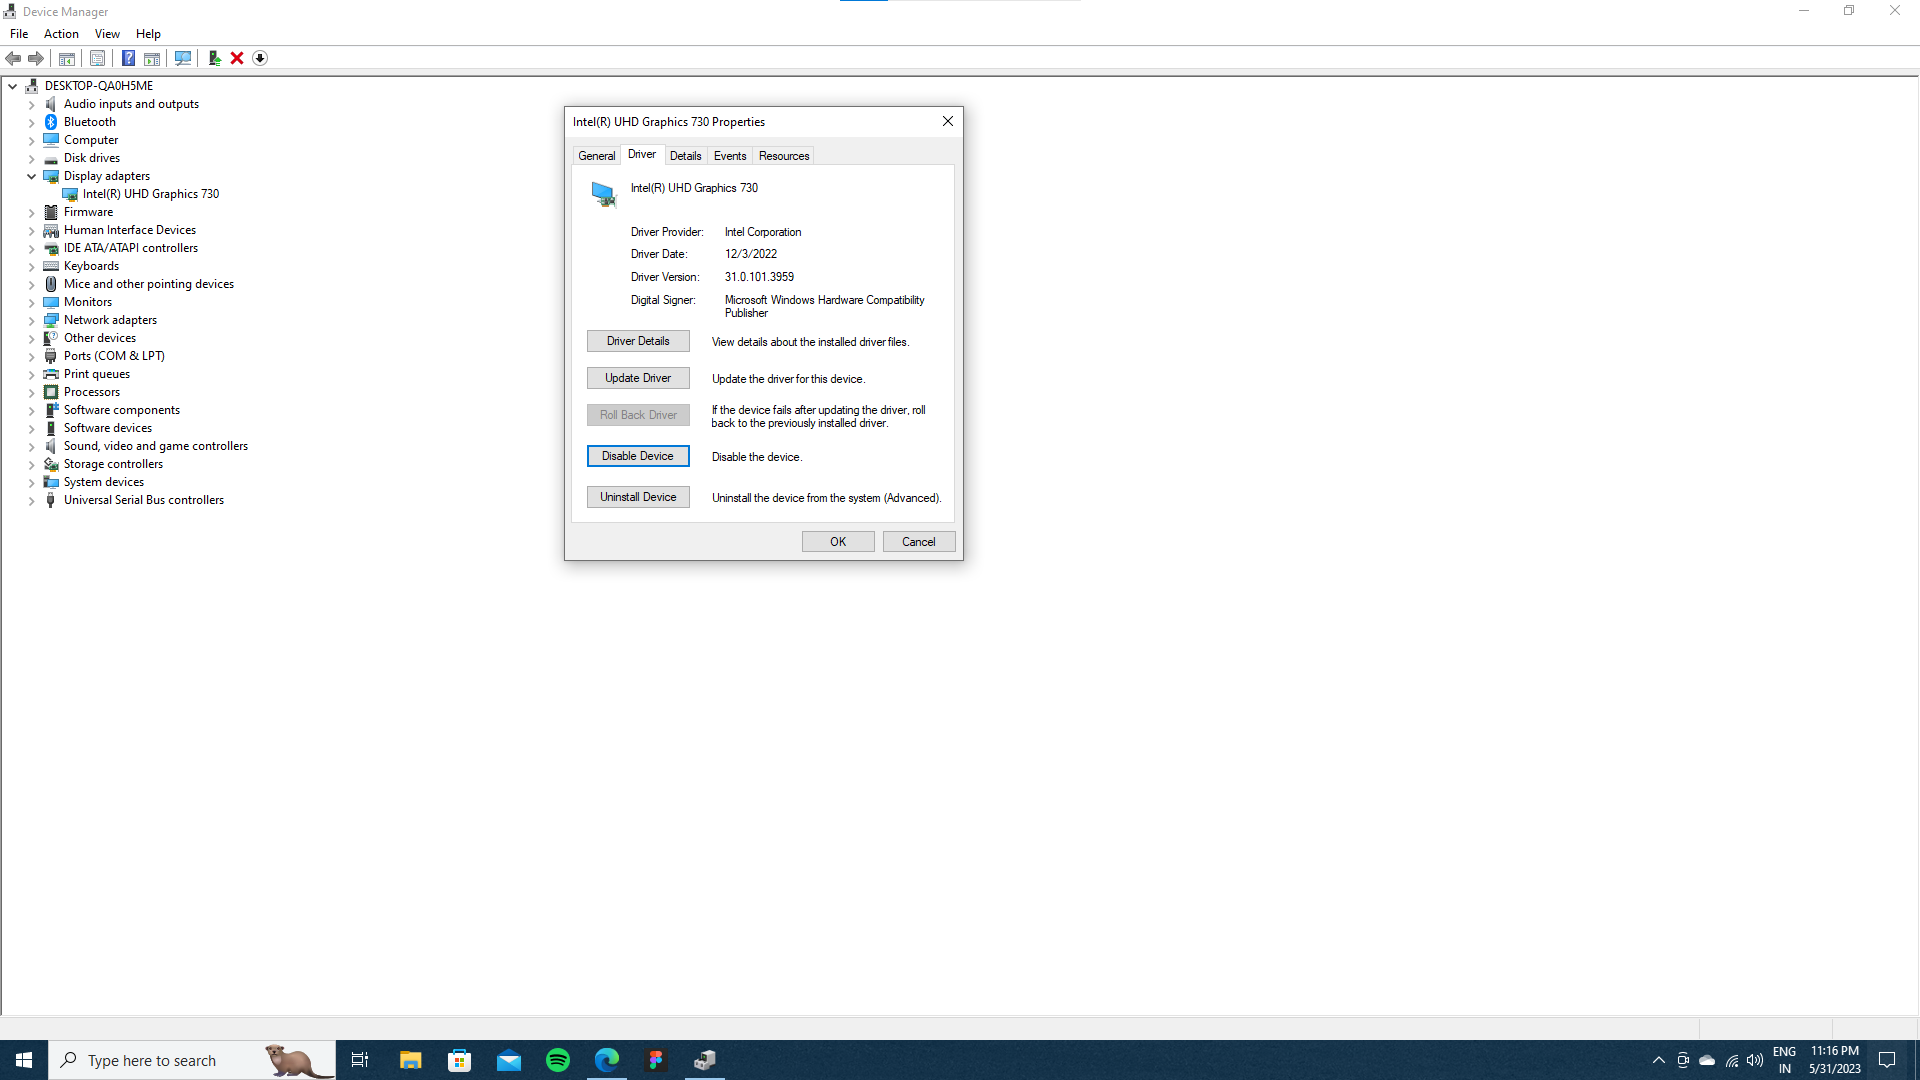Click the red X Uninstall device icon
The image size is (1920, 1080).
237,58
